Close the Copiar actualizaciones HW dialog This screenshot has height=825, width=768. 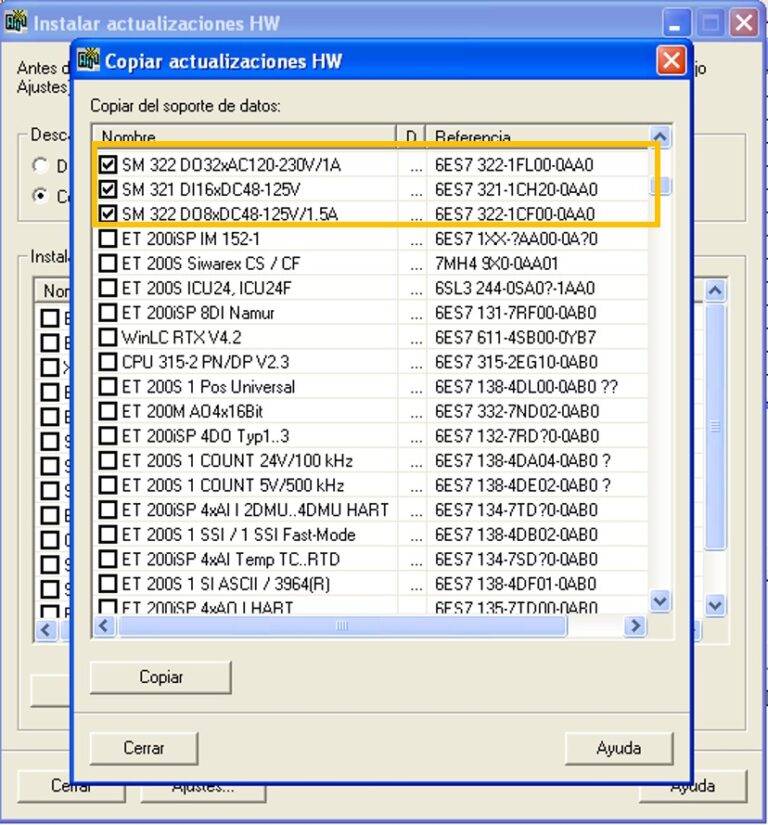pos(671,61)
